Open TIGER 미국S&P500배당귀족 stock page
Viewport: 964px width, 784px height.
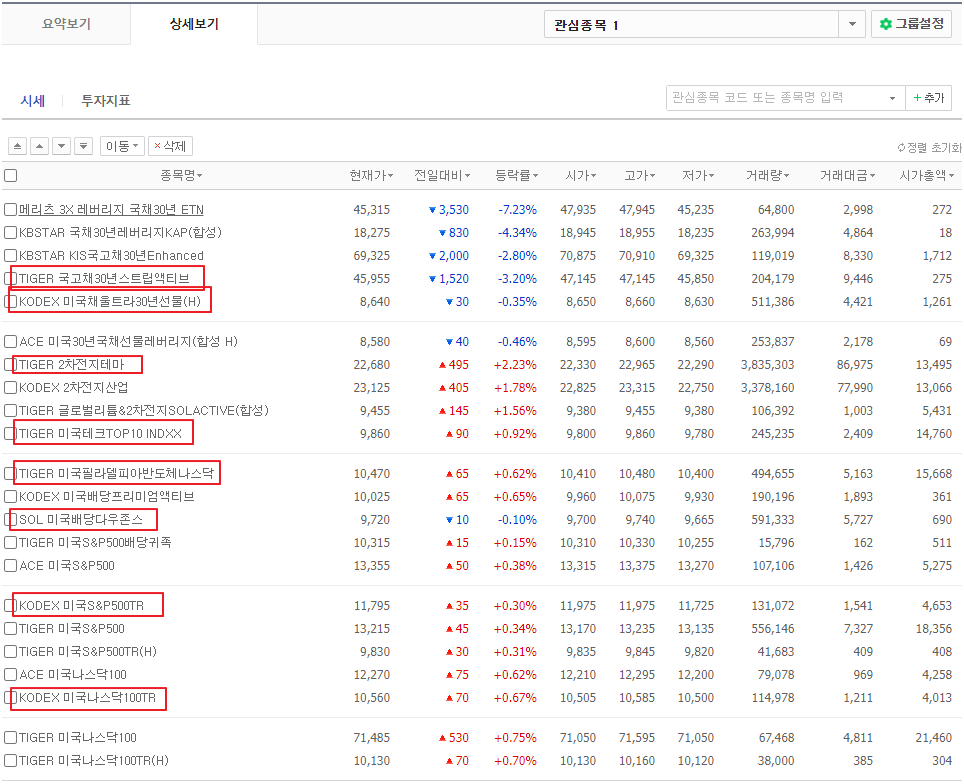point(95,543)
